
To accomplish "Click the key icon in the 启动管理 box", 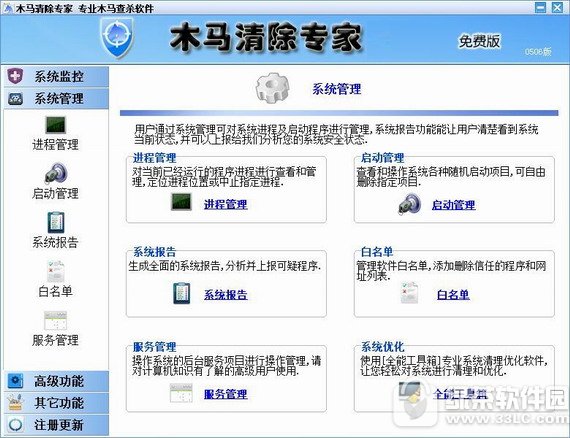I will (x=410, y=204).
